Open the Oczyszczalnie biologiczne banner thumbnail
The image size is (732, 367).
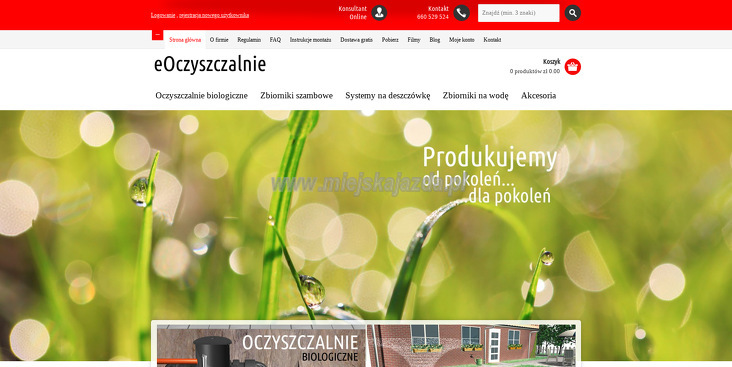tap(261, 346)
